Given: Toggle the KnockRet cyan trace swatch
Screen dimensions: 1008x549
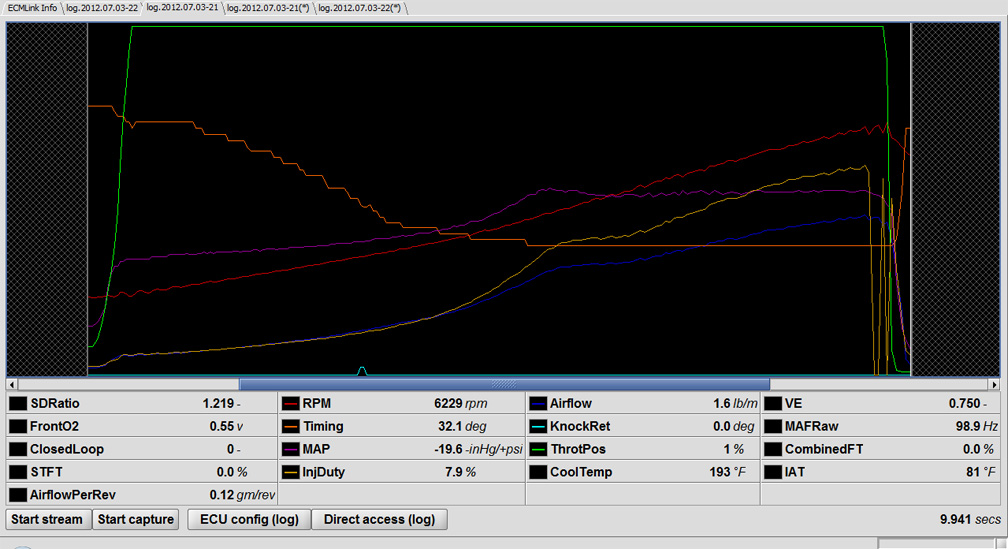Looking at the screenshot, I should [538, 427].
